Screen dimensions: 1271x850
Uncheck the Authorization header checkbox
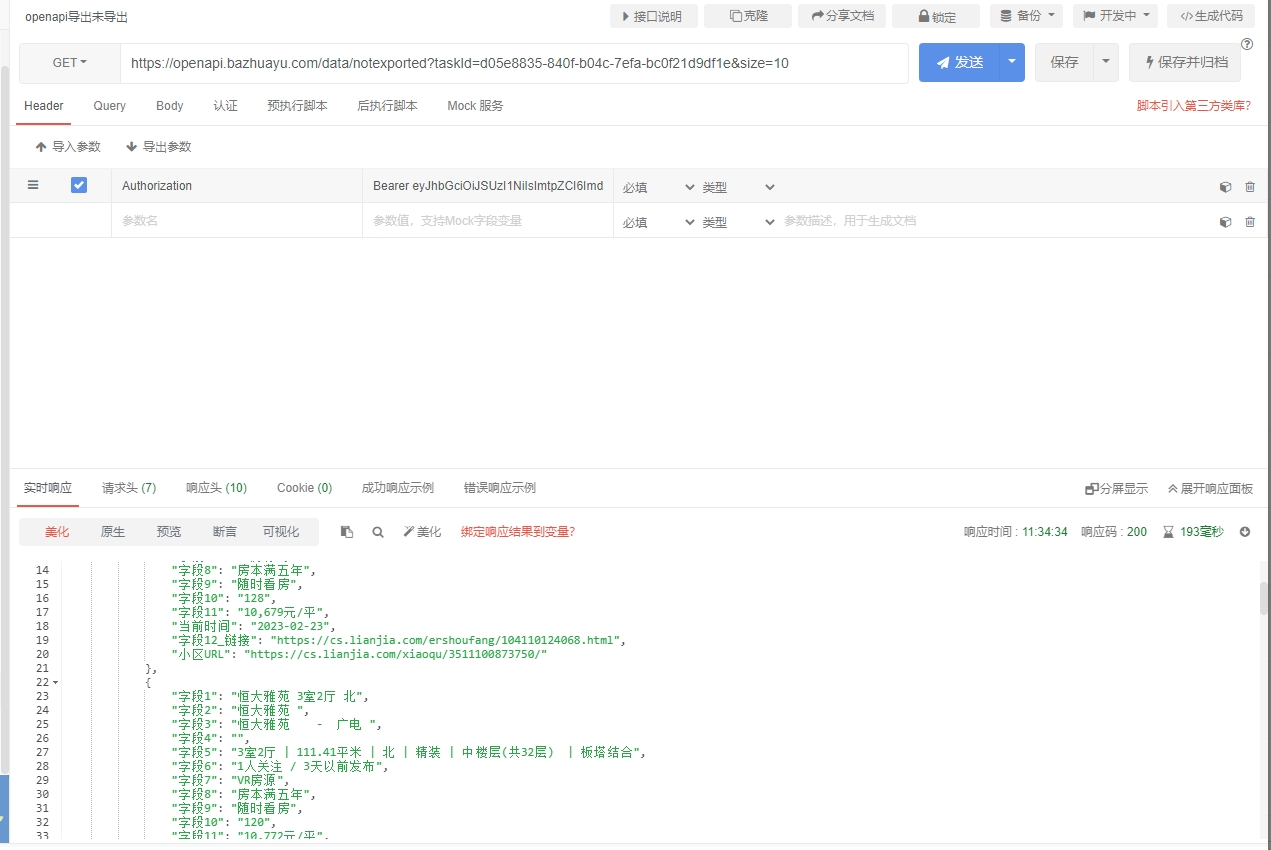click(79, 185)
